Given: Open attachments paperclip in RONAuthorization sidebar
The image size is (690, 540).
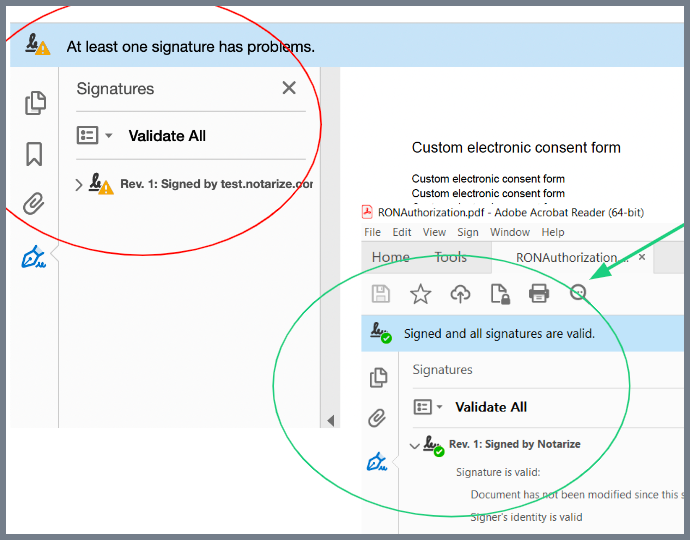Looking at the screenshot, I should pyautogui.click(x=377, y=418).
